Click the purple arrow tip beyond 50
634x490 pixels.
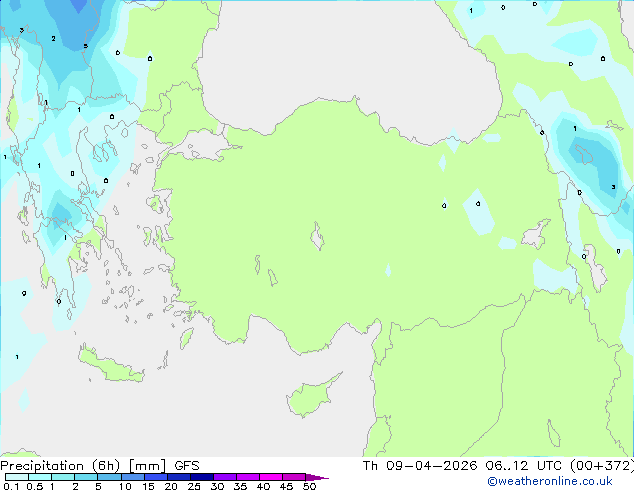[317, 477]
